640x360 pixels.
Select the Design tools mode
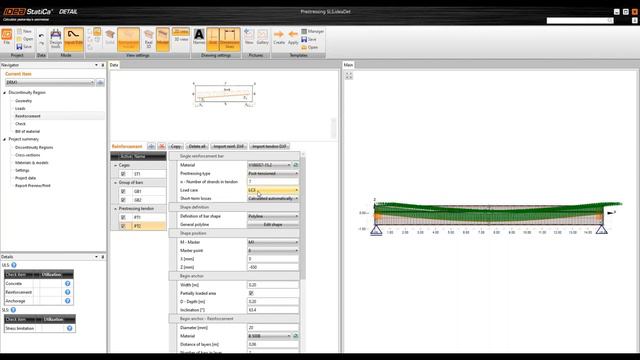click(x=56, y=39)
